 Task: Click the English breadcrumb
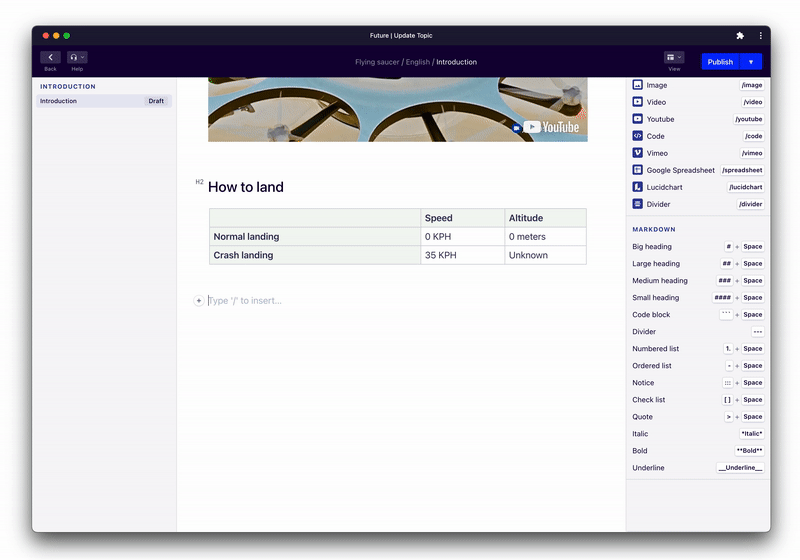click(x=418, y=62)
